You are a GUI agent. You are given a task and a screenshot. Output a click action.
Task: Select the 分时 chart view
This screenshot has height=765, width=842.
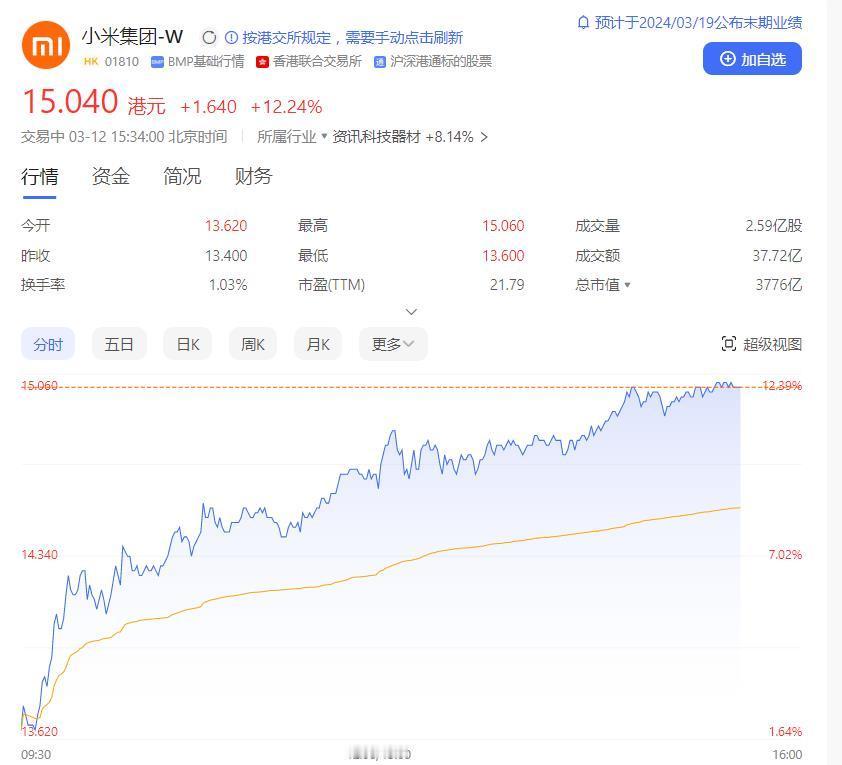point(48,344)
